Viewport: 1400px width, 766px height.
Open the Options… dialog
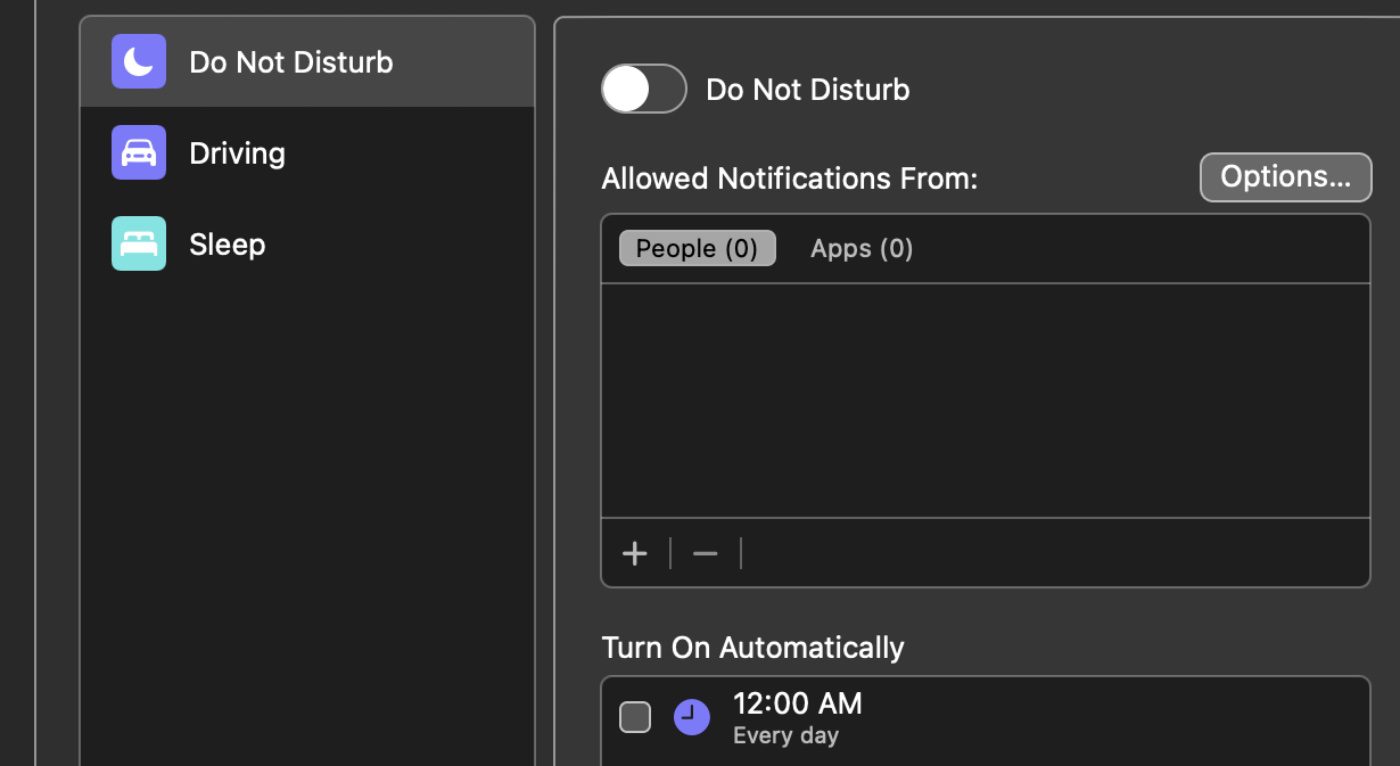[1285, 177]
